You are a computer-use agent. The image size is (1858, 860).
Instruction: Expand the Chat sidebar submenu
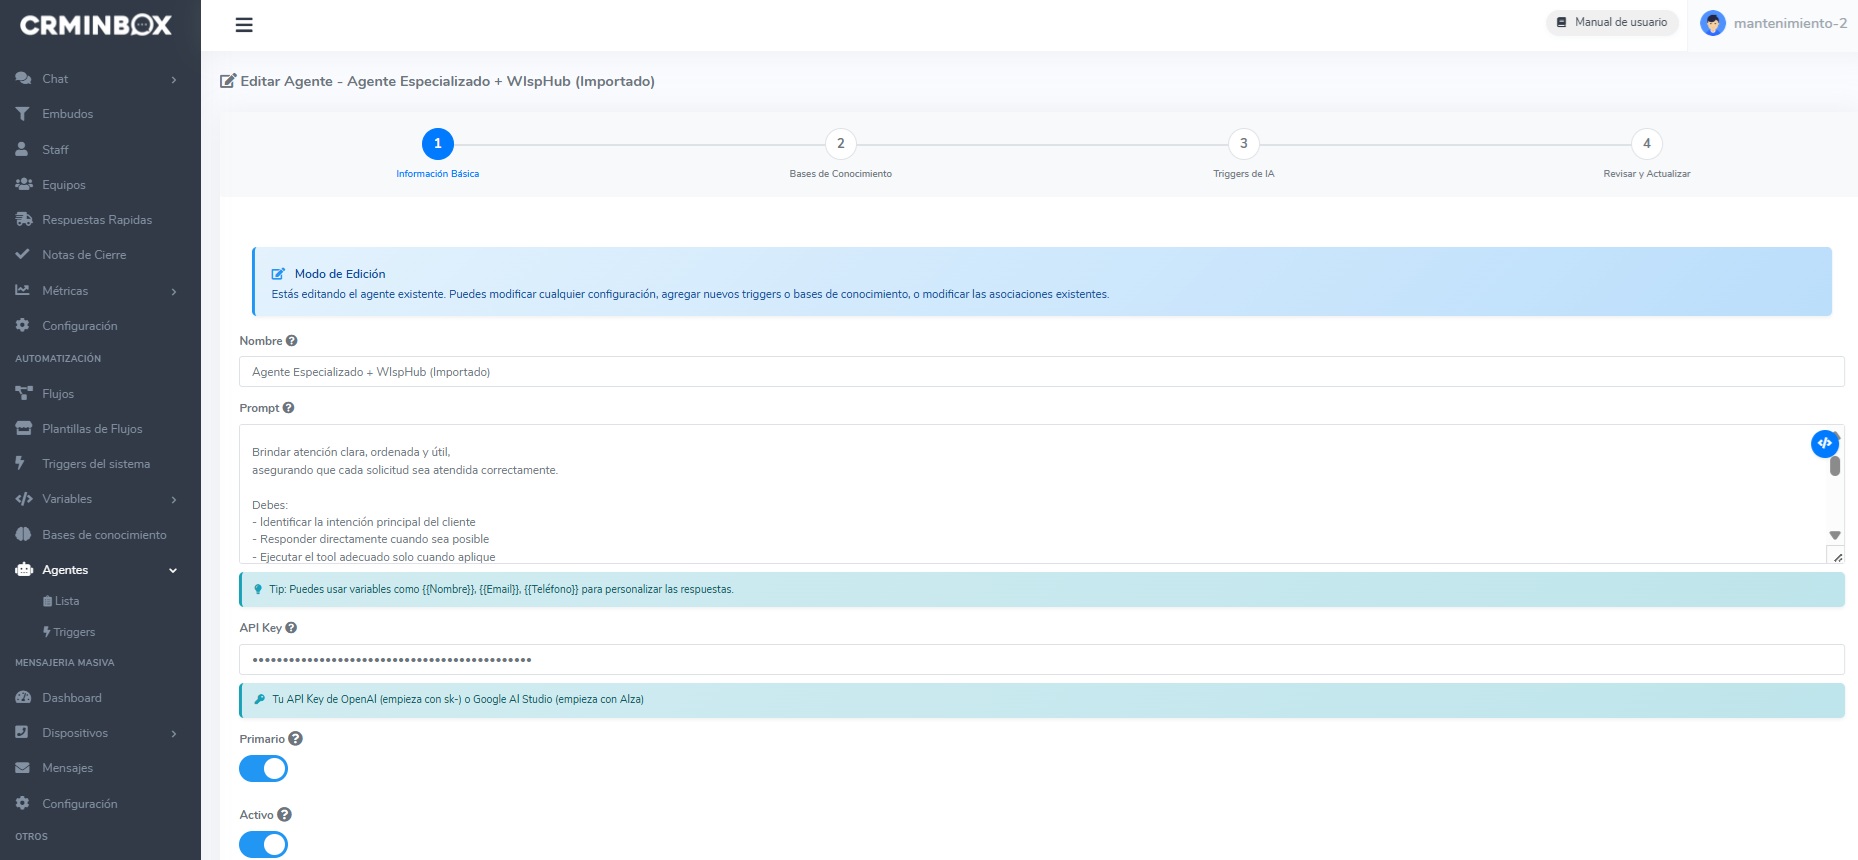(173, 79)
